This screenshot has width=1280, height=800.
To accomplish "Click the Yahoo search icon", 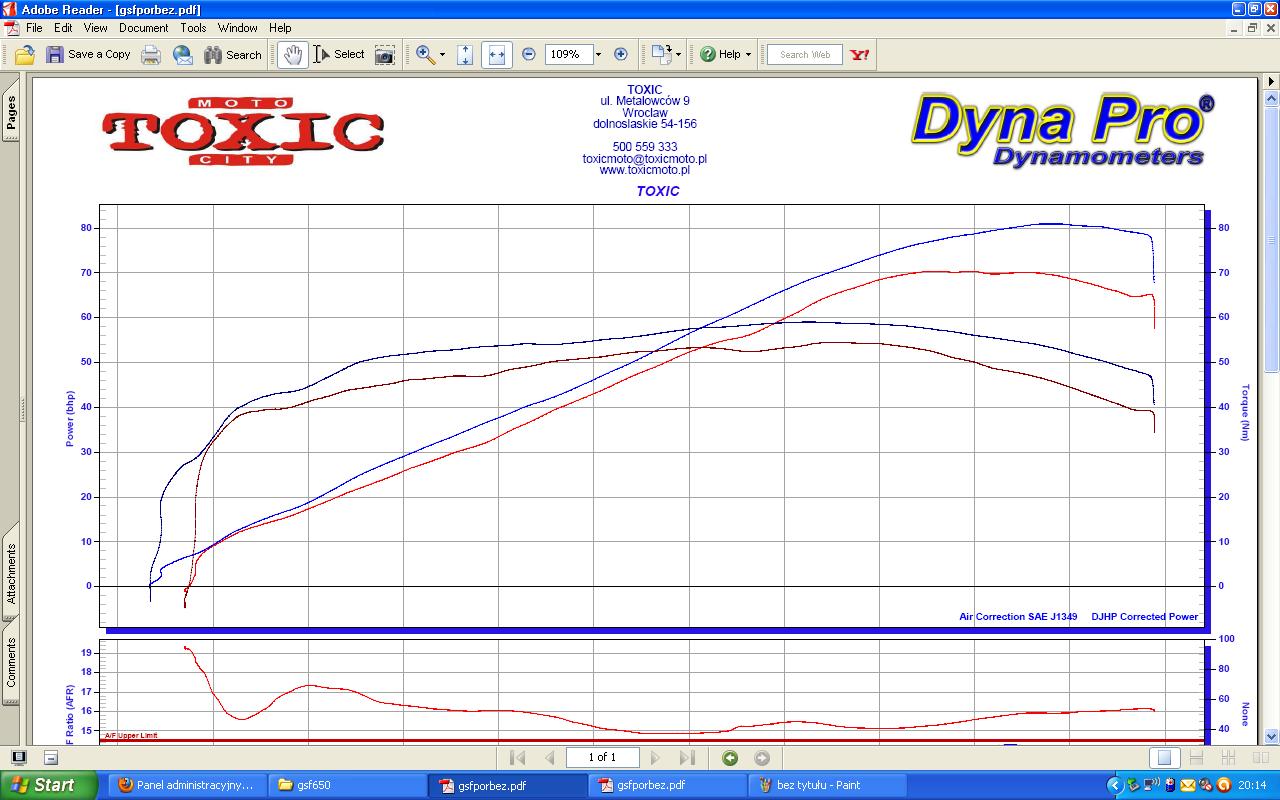I will pos(859,55).
